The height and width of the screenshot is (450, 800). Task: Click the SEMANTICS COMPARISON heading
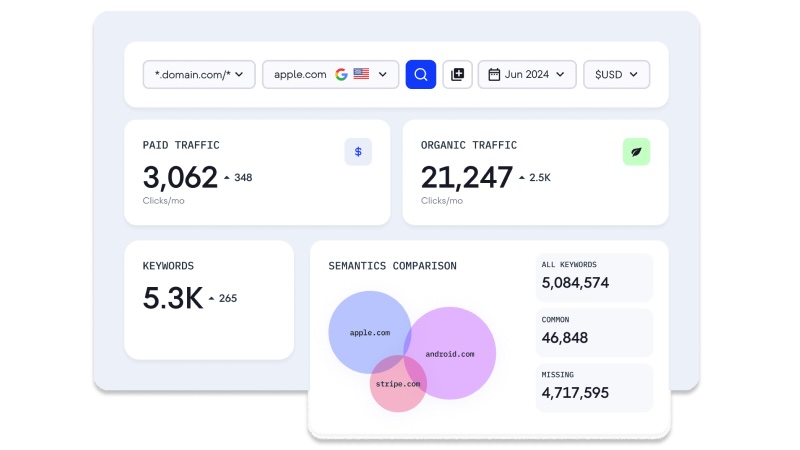392,266
